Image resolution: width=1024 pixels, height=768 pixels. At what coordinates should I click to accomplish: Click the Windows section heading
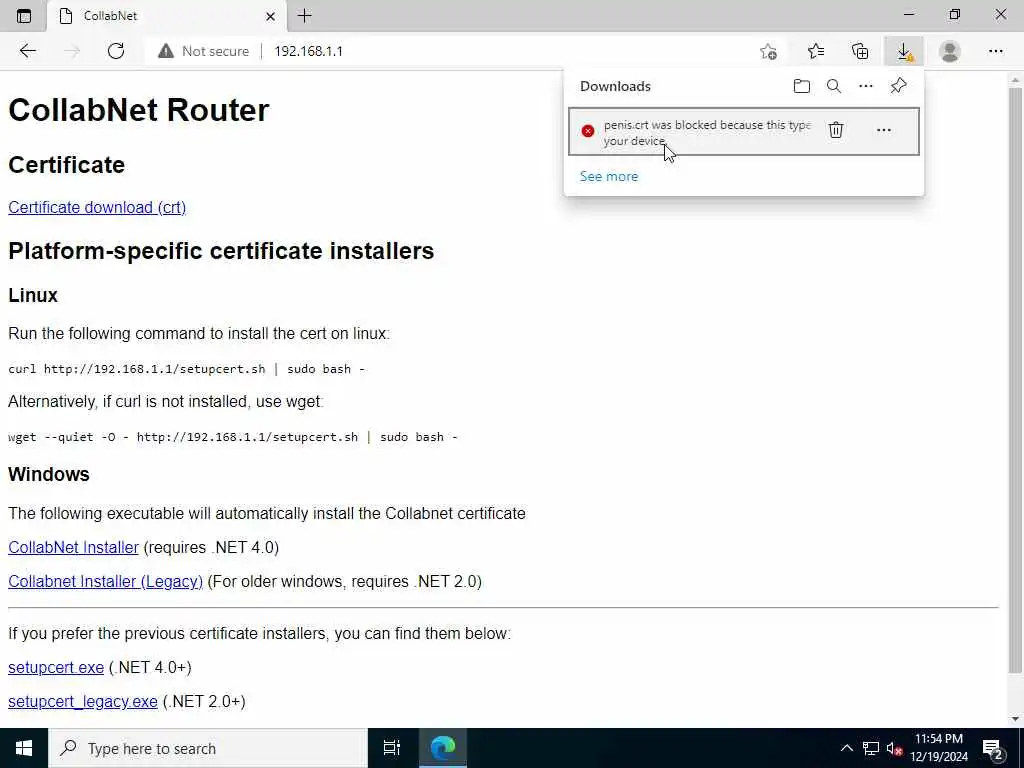click(48, 474)
